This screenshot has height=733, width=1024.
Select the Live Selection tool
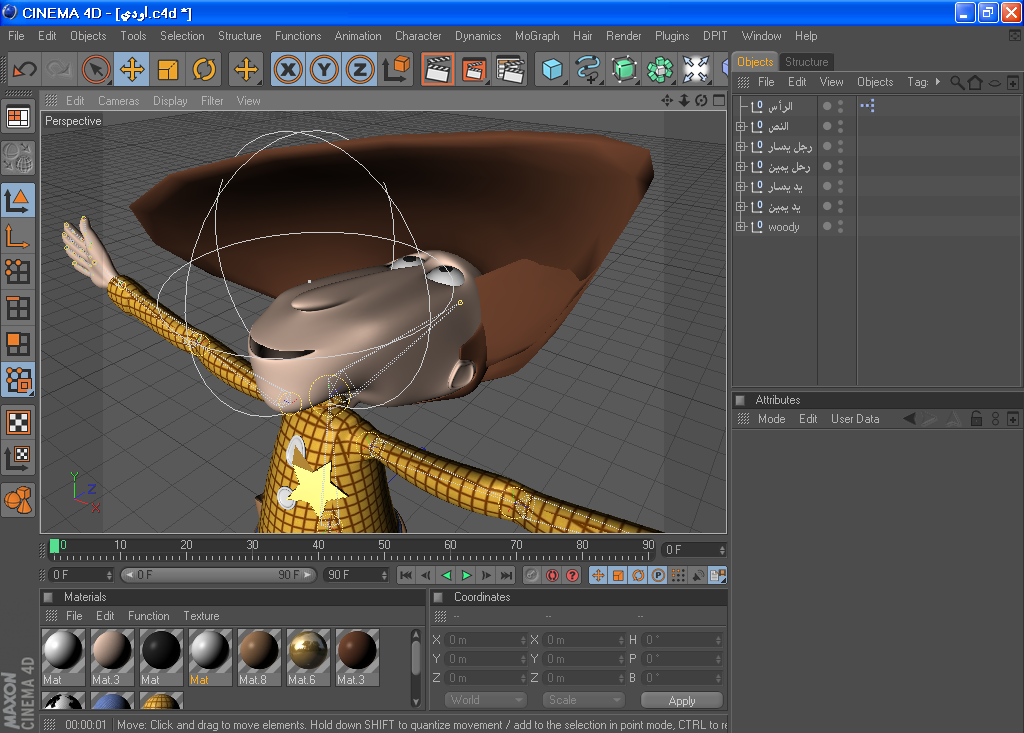coord(96,69)
